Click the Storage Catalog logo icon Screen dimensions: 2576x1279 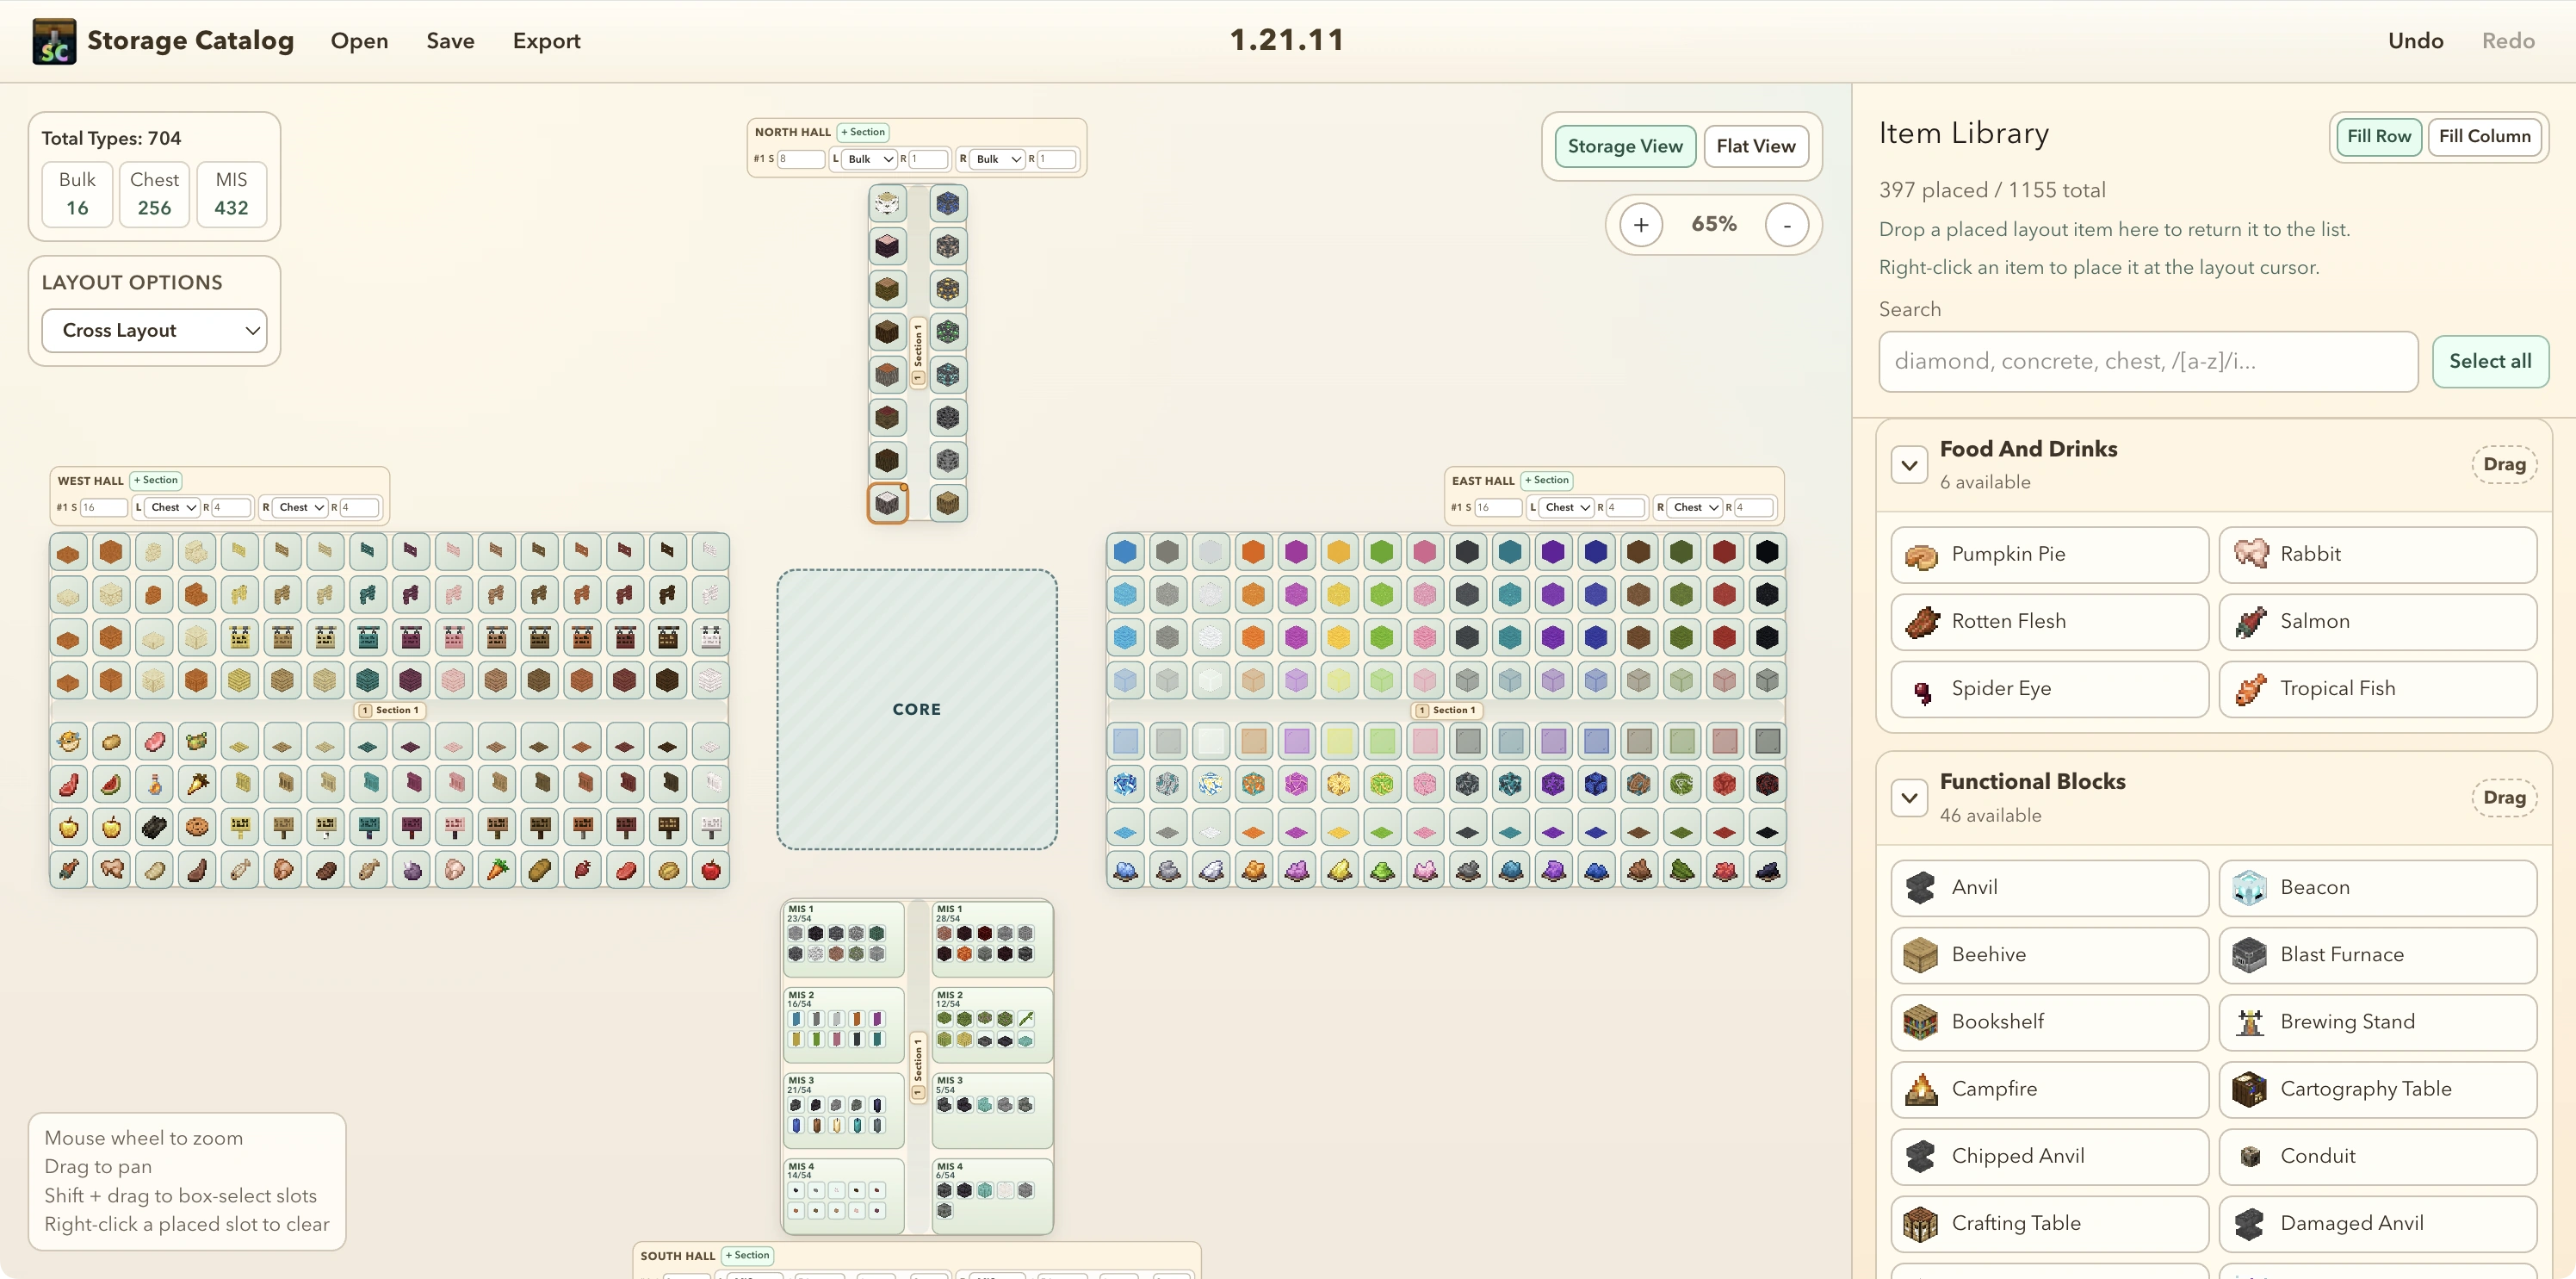pyautogui.click(x=54, y=41)
